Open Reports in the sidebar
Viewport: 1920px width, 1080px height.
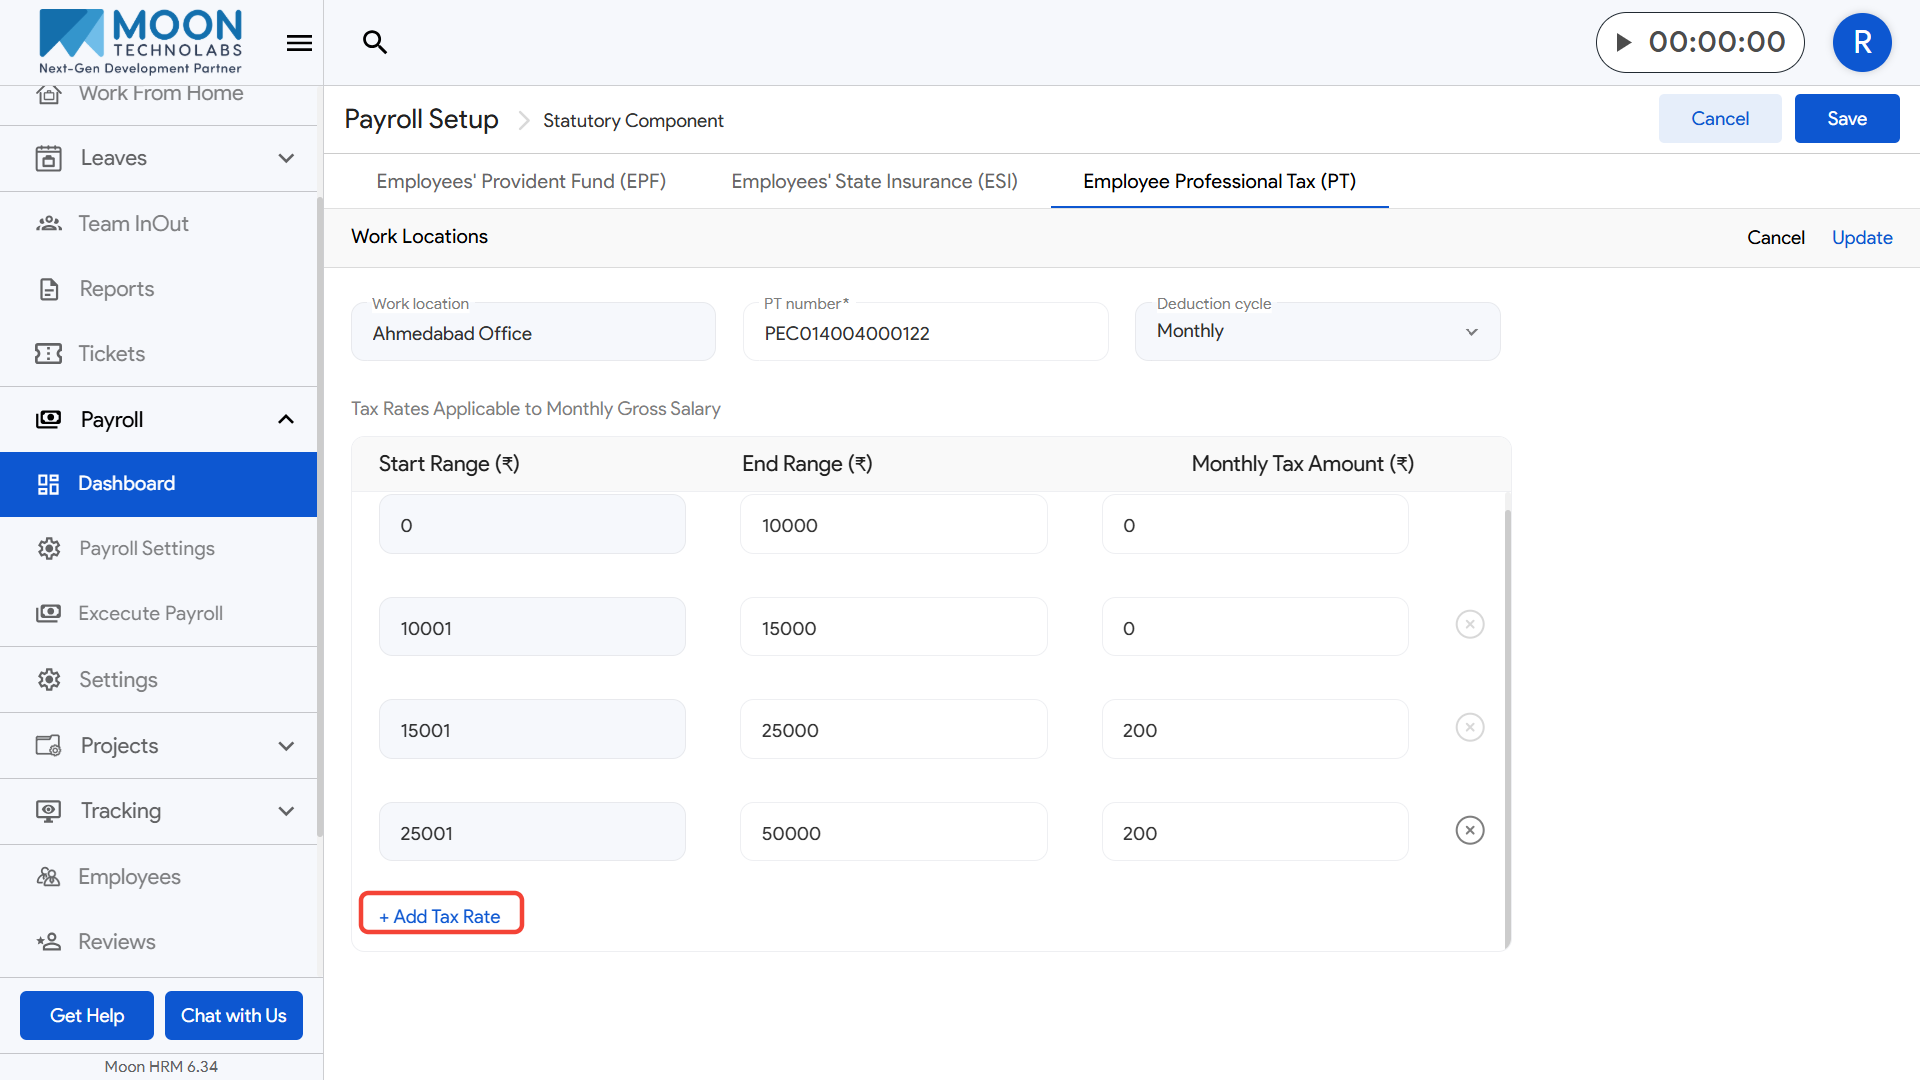pyautogui.click(x=116, y=289)
